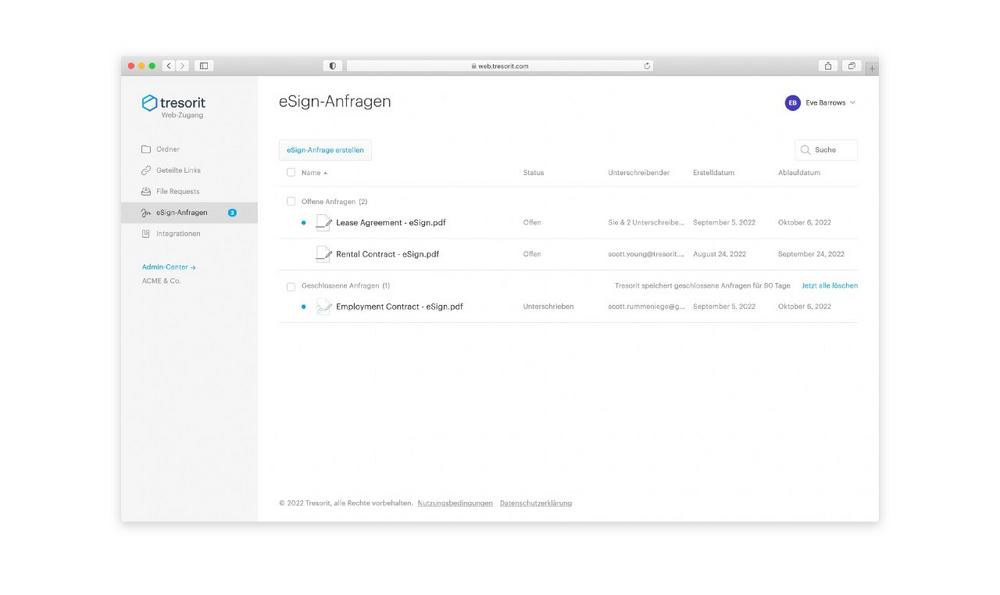1000x595 pixels.
Task: Check the Offene Anfragen group checkbox
Action: [291, 201]
